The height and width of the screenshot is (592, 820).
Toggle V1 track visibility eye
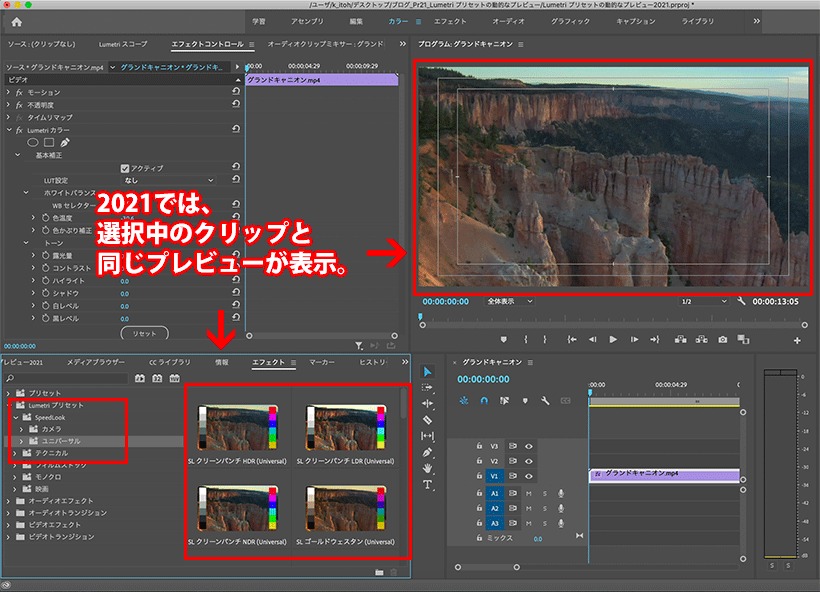coord(529,476)
